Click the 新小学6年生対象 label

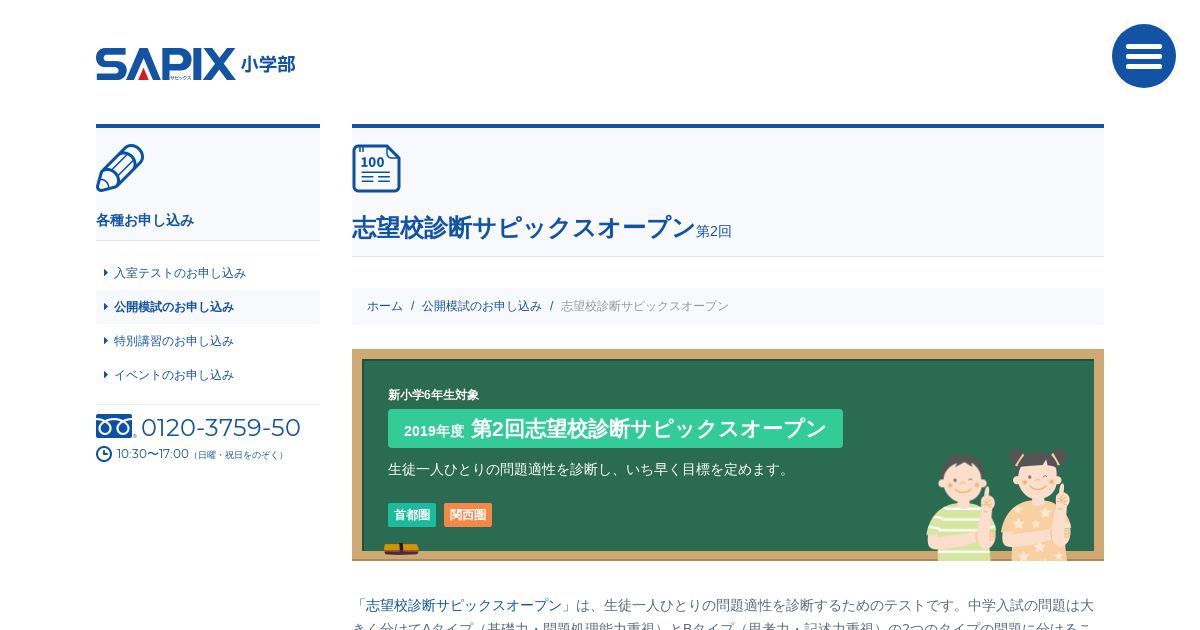click(x=434, y=395)
